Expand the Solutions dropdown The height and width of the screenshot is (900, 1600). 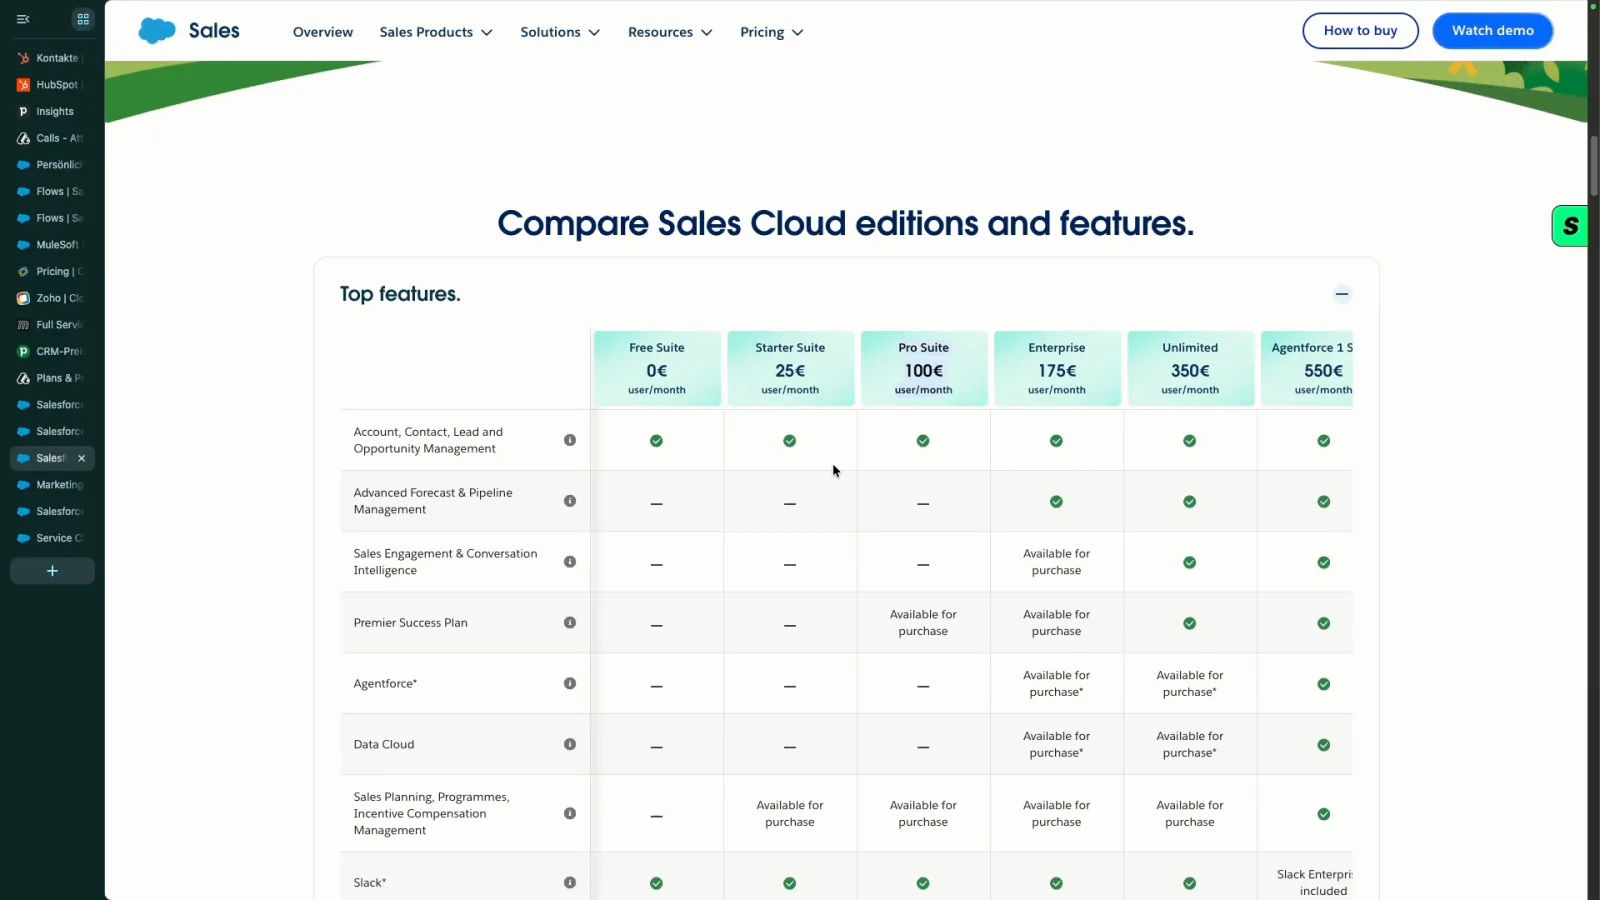[560, 32]
